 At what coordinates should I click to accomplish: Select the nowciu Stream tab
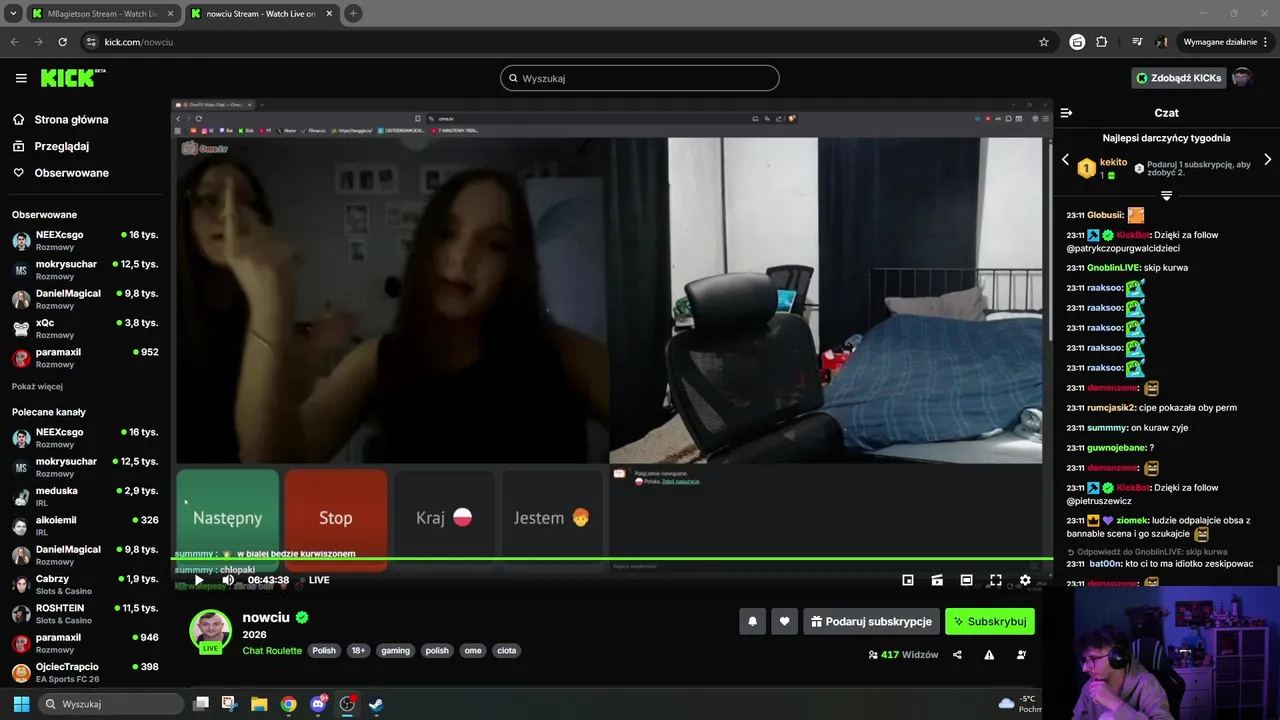point(261,14)
